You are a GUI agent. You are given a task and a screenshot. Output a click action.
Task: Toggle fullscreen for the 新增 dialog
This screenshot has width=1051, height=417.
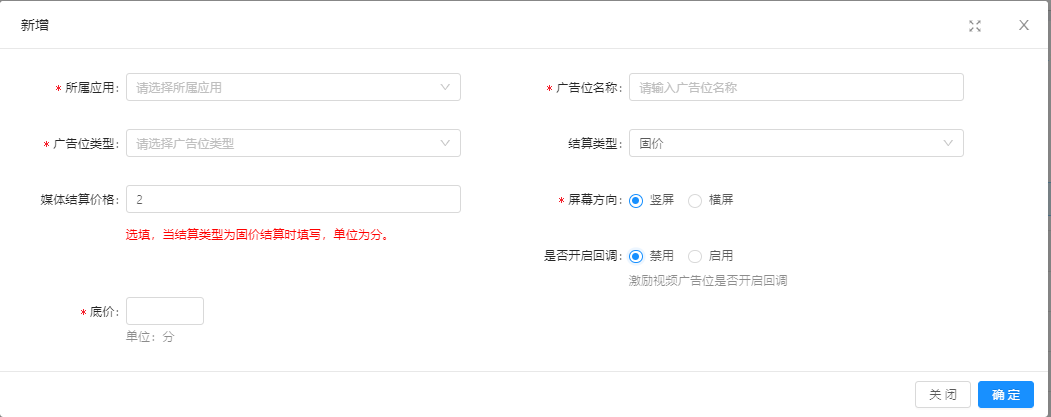974,26
